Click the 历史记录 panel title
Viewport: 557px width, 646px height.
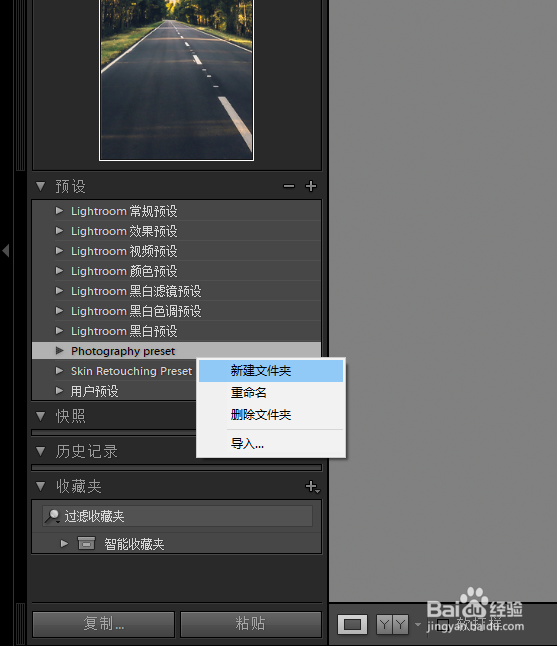point(87,452)
